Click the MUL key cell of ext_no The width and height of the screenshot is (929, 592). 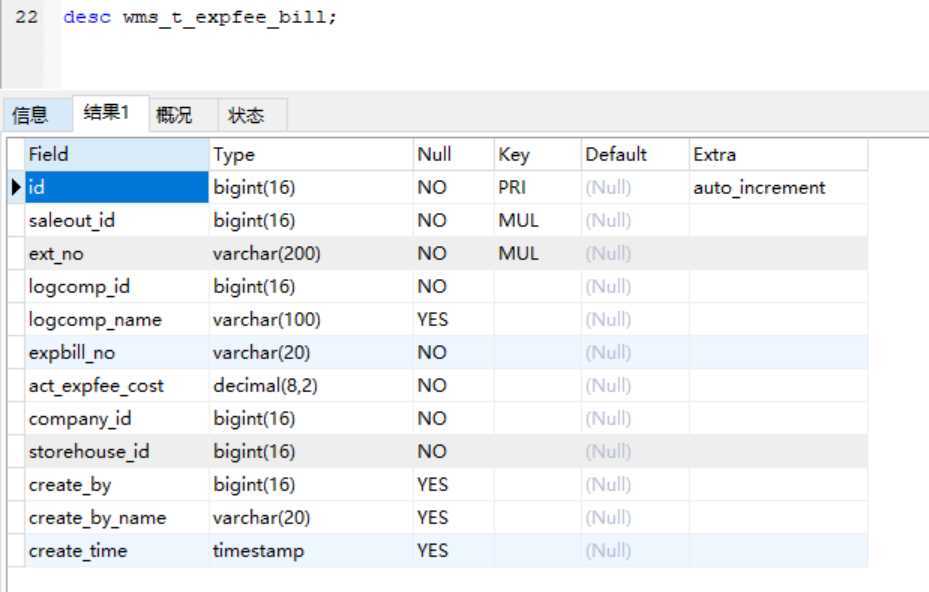(x=538, y=254)
